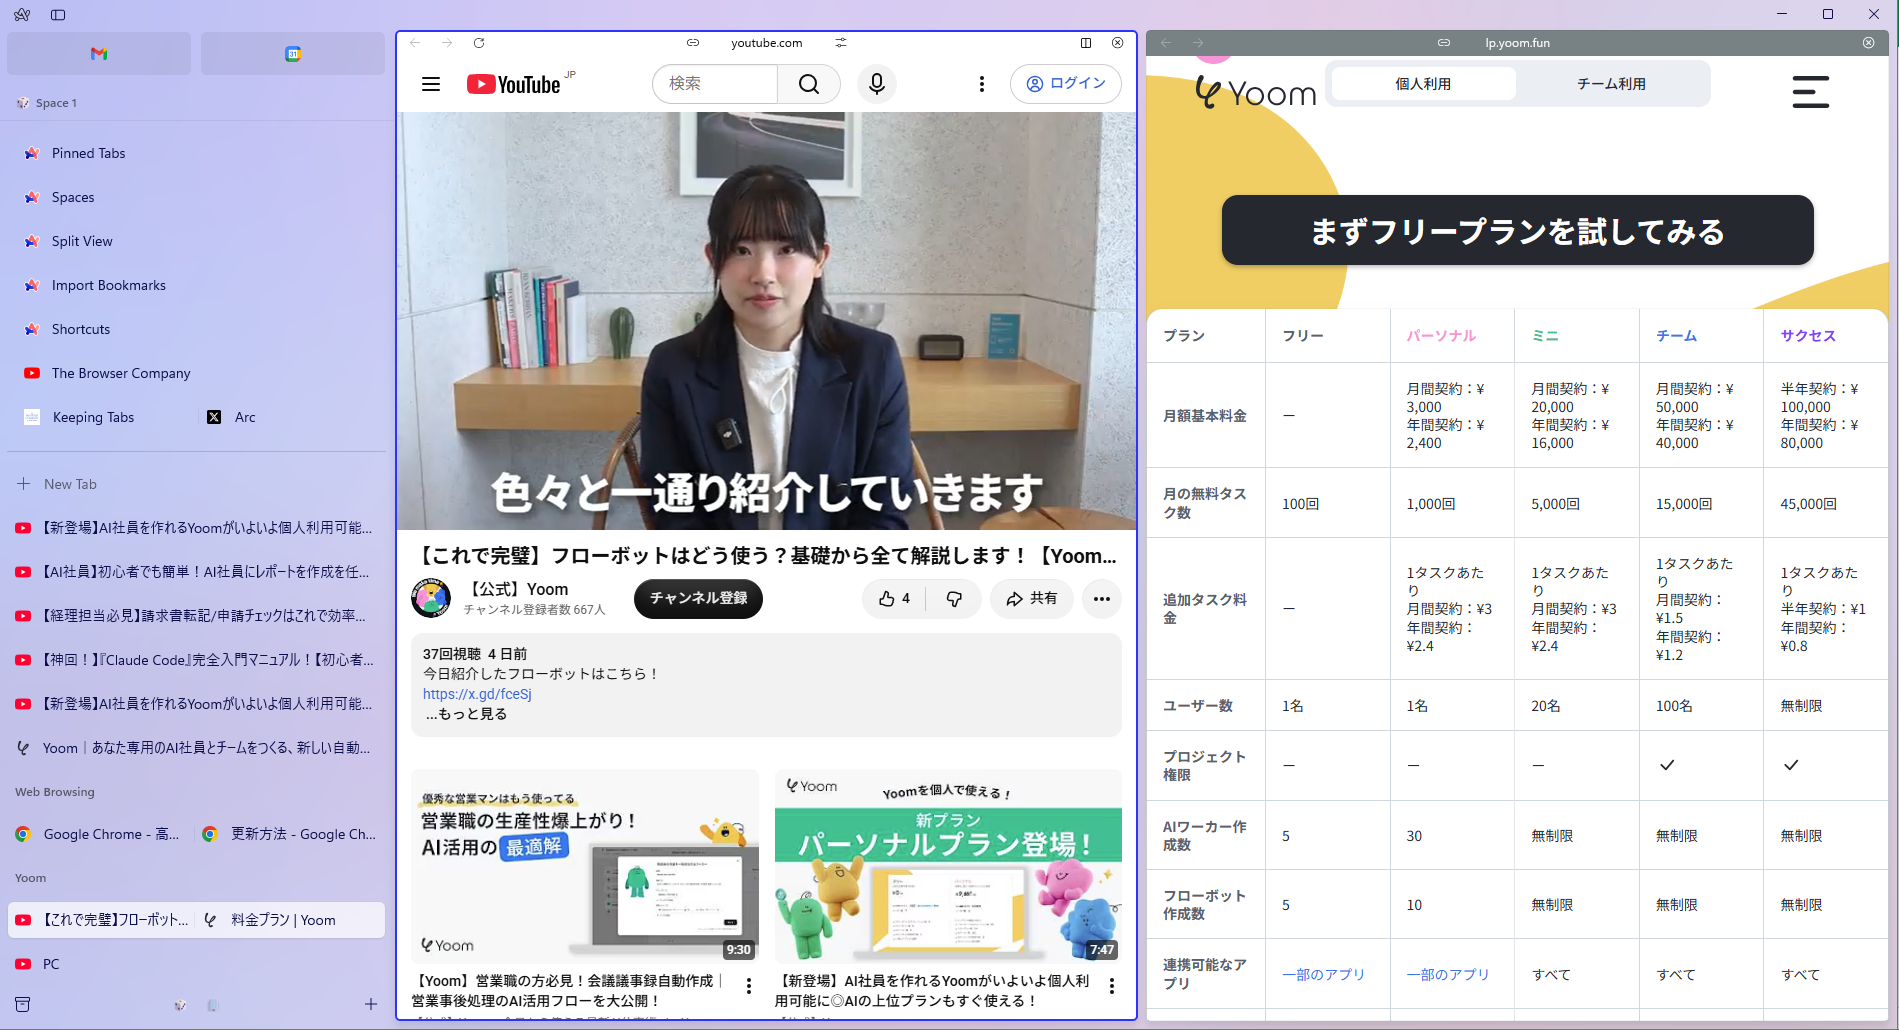The height and width of the screenshot is (1030, 1899).
Task: Click the YouTube logo
Action: [x=515, y=84]
